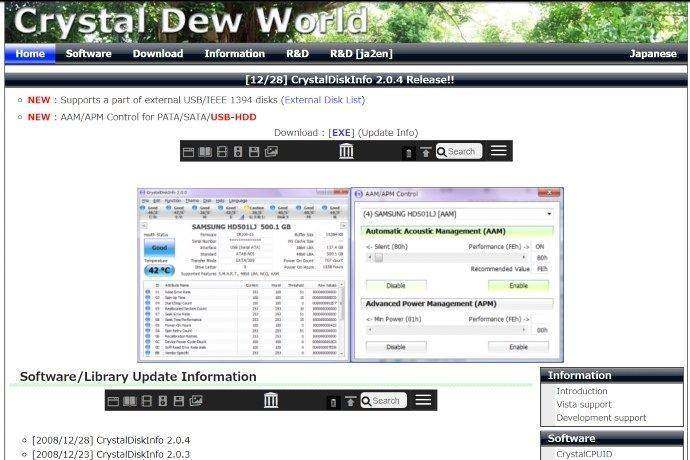
Task: Click the upload arrow icon under Software/Library Update Information
Action: pyautogui.click(x=350, y=401)
